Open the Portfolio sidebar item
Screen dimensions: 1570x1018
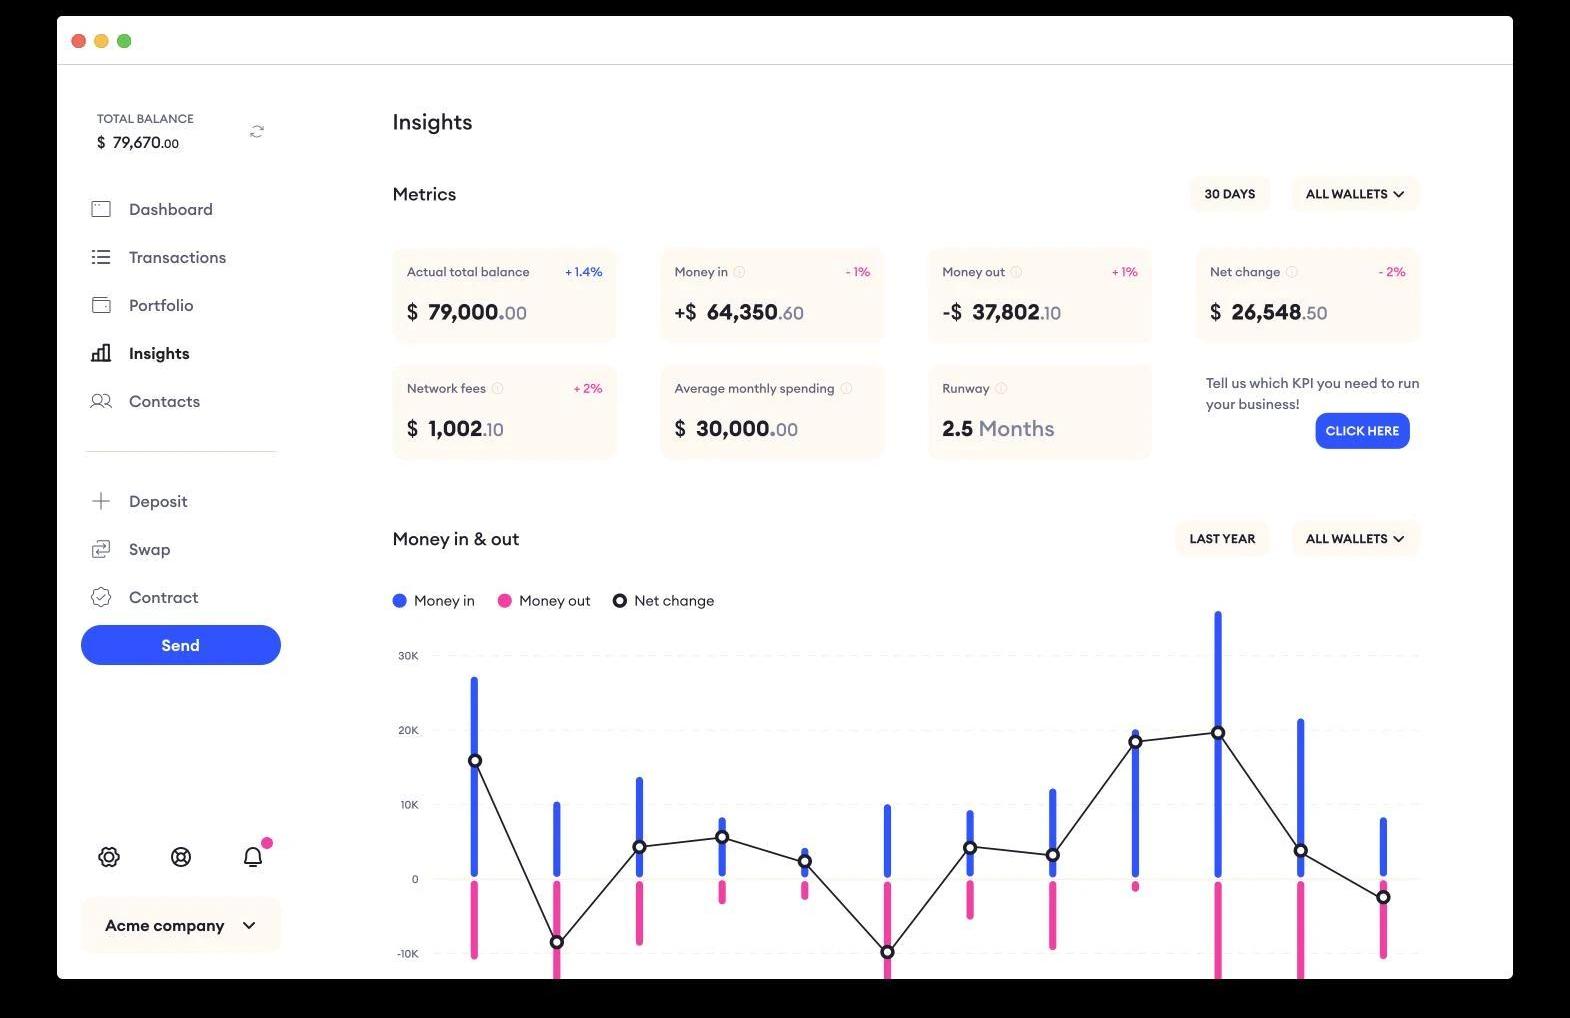pos(161,305)
